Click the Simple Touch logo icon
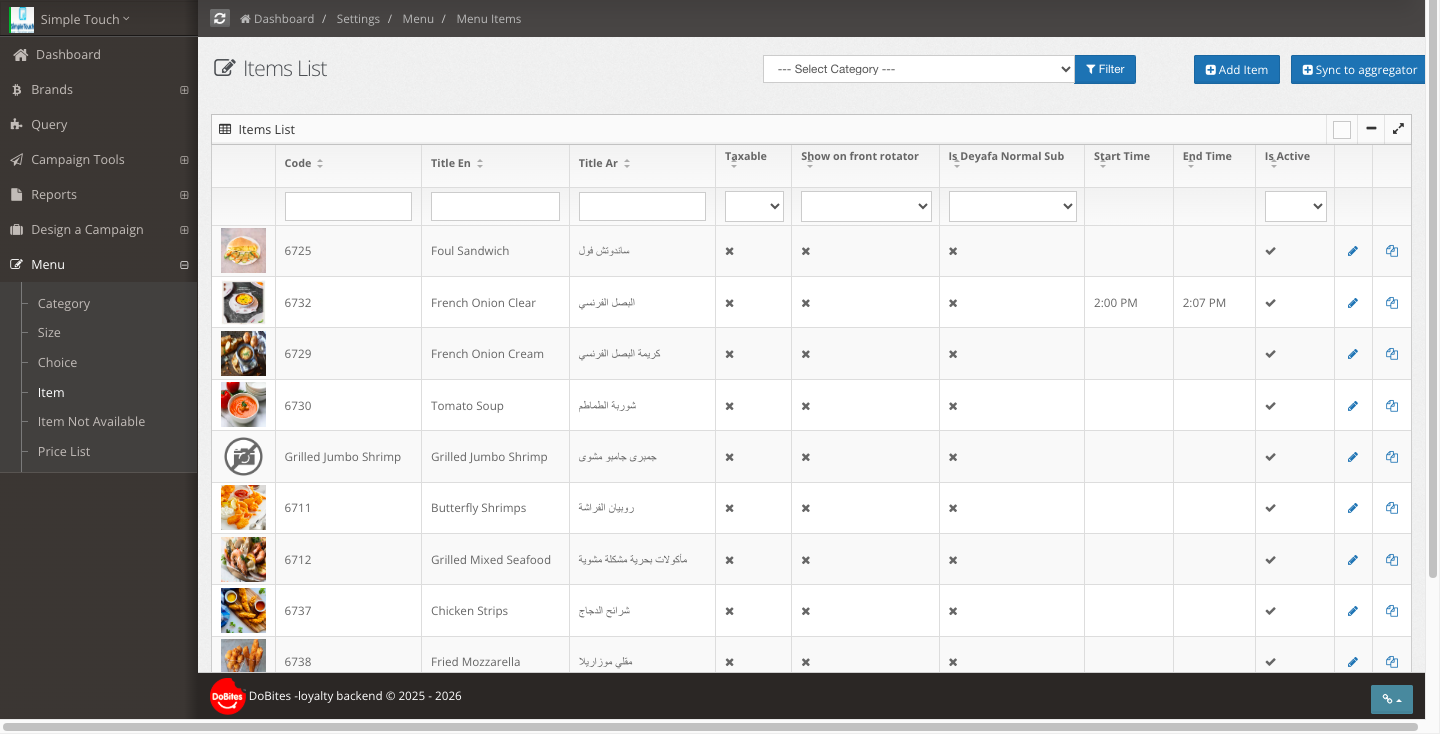Screen dimensions: 1440x734 point(22,19)
